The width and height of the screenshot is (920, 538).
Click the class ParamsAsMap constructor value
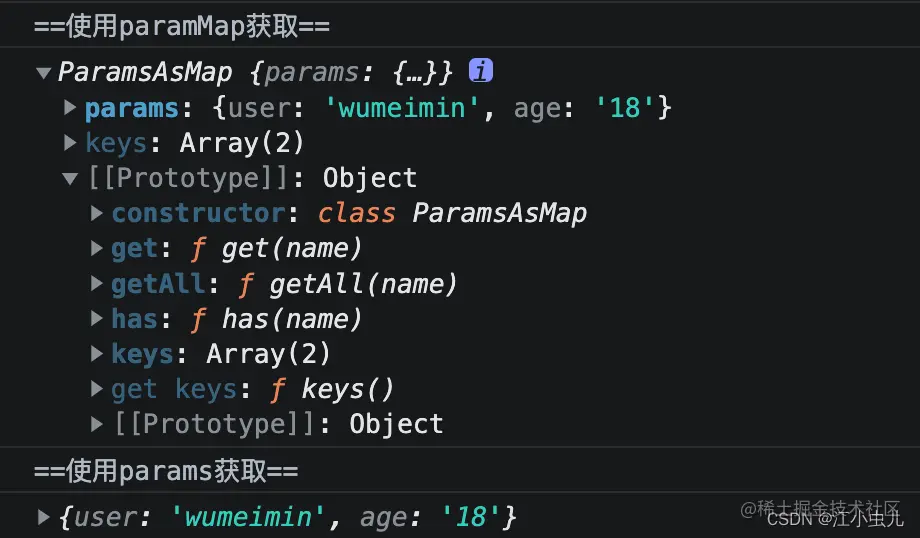click(452, 214)
